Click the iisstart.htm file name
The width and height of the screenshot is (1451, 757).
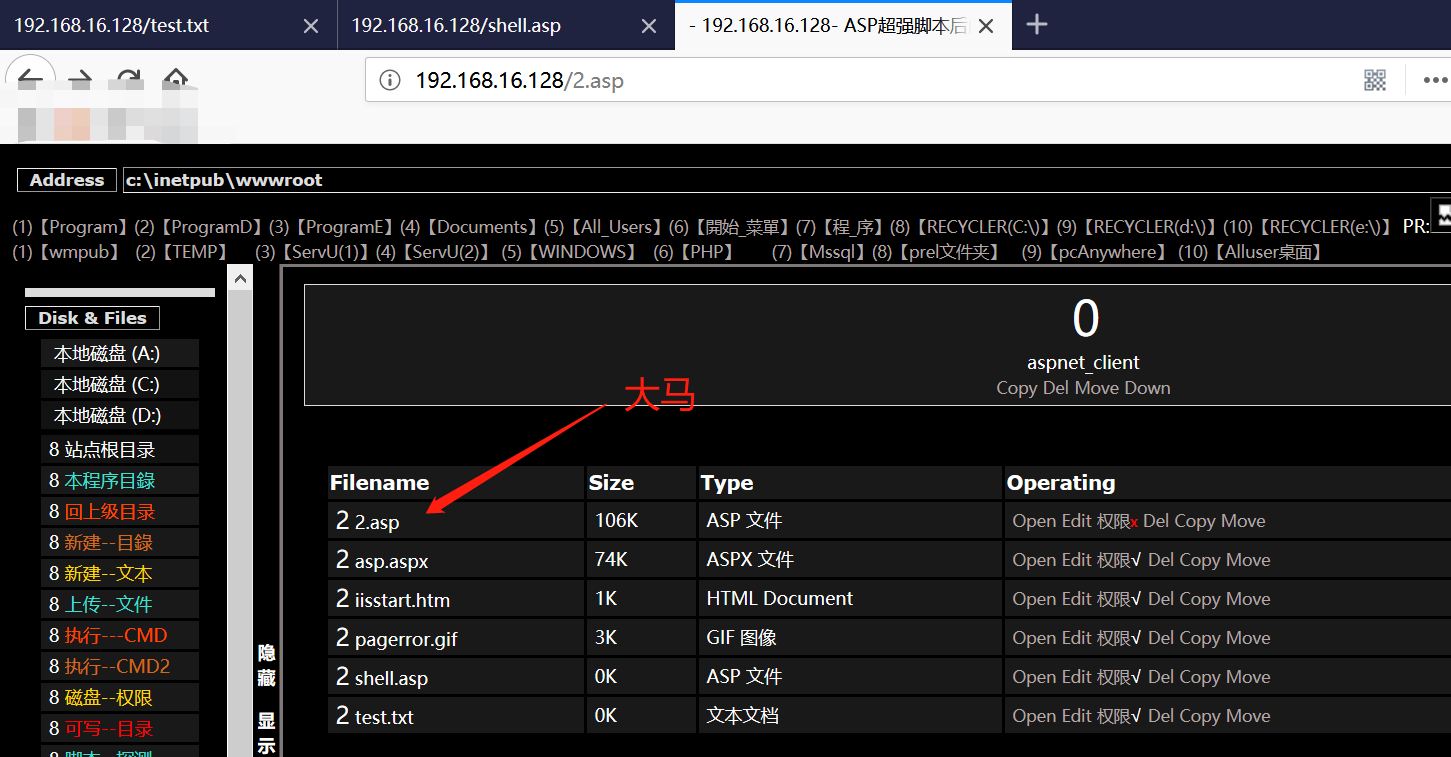402,601
